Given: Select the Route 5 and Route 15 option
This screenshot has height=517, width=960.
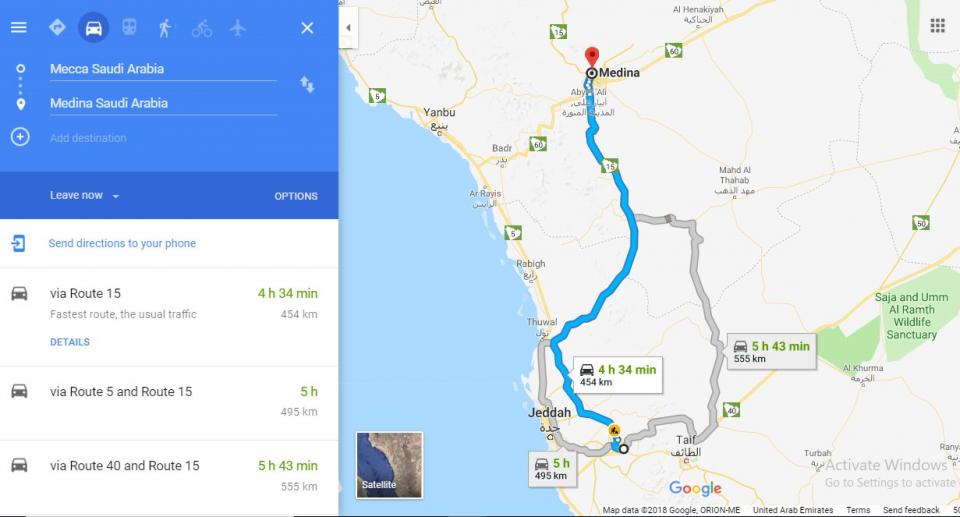Looking at the screenshot, I should click(x=169, y=402).
